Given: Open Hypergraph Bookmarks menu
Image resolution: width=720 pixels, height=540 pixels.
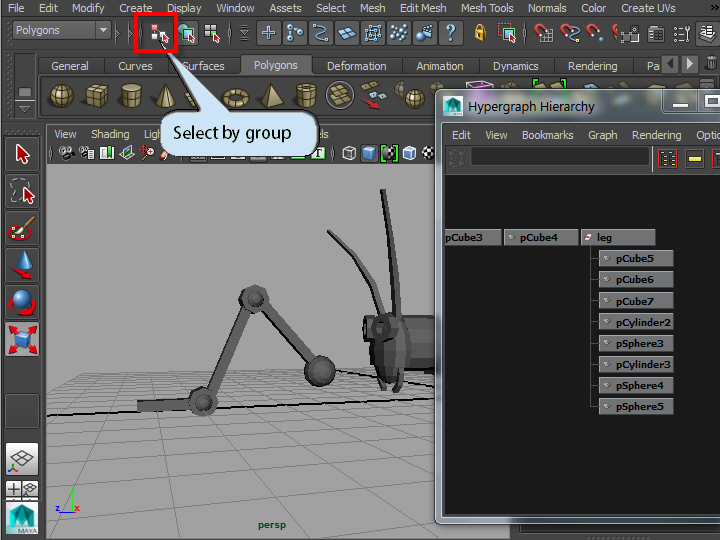Looking at the screenshot, I should [x=547, y=135].
